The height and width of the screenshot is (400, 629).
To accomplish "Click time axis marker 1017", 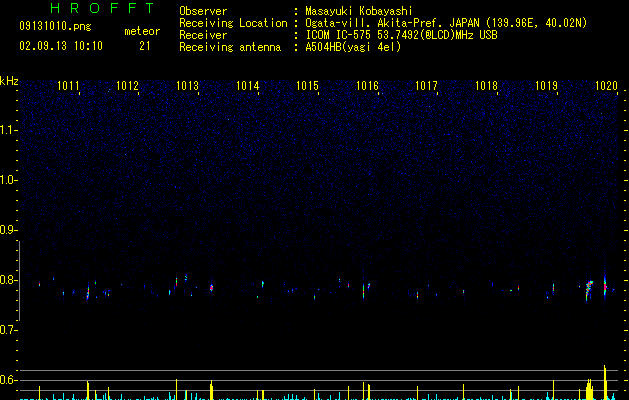I will [x=426, y=86].
